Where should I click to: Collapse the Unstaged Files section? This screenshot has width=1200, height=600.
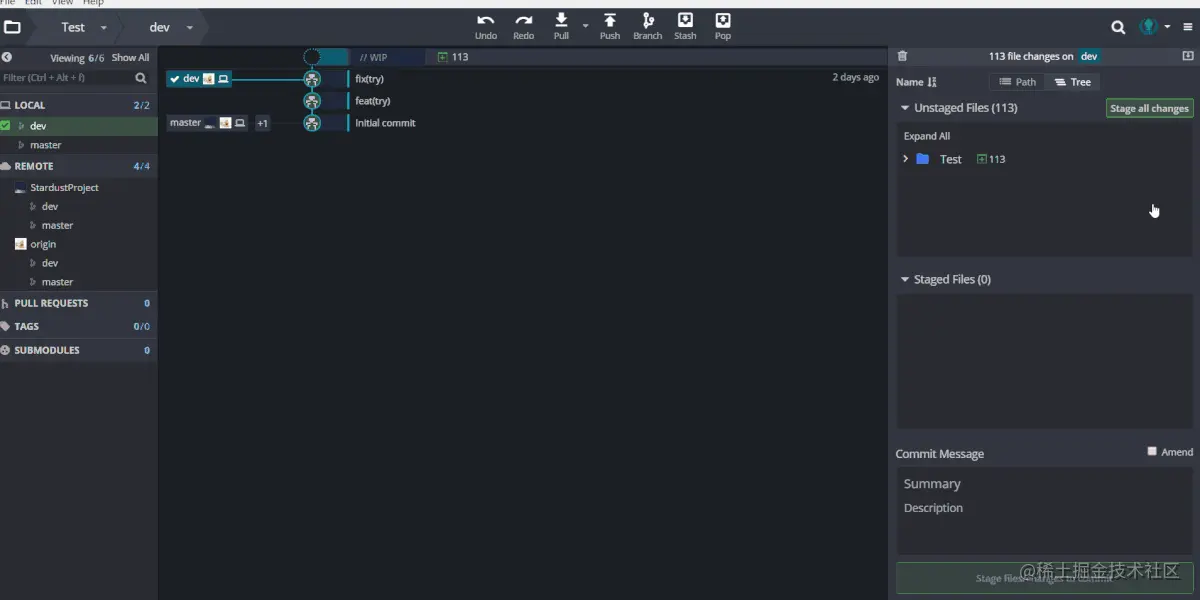pos(905,108)
